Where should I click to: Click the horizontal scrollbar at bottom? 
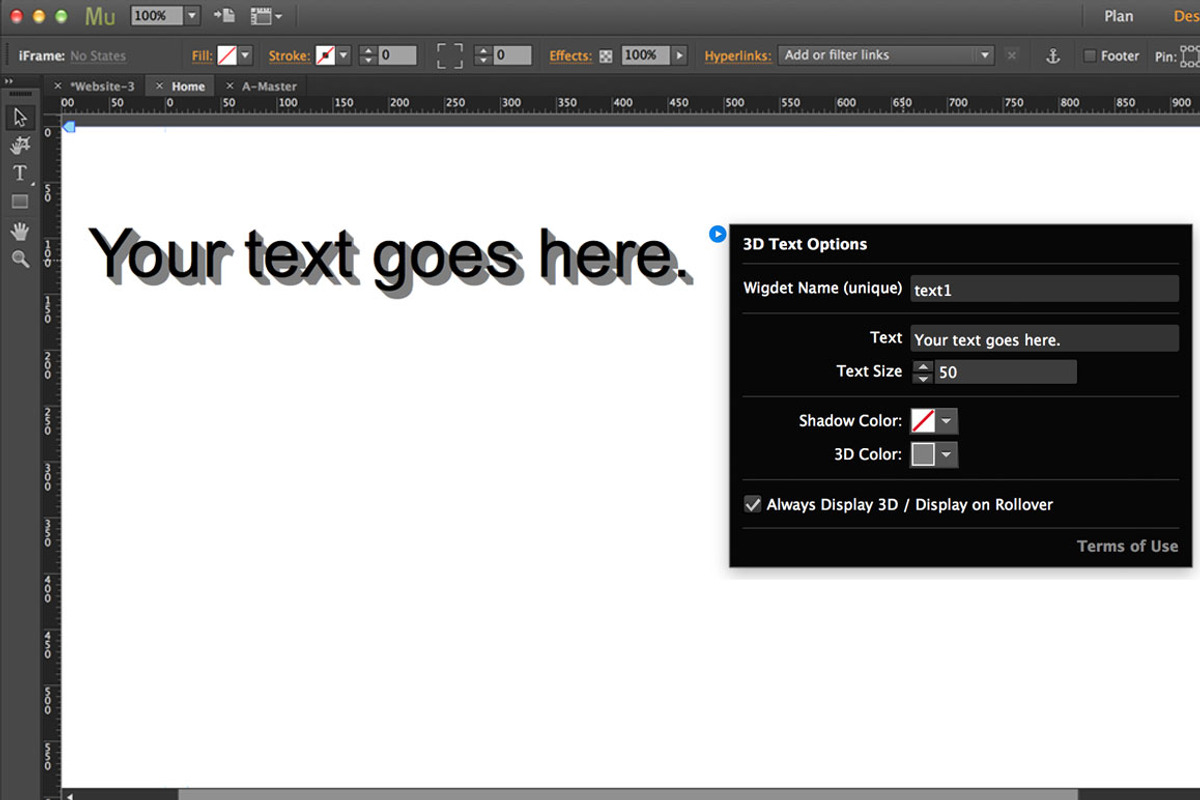click(x=628, y=795)
